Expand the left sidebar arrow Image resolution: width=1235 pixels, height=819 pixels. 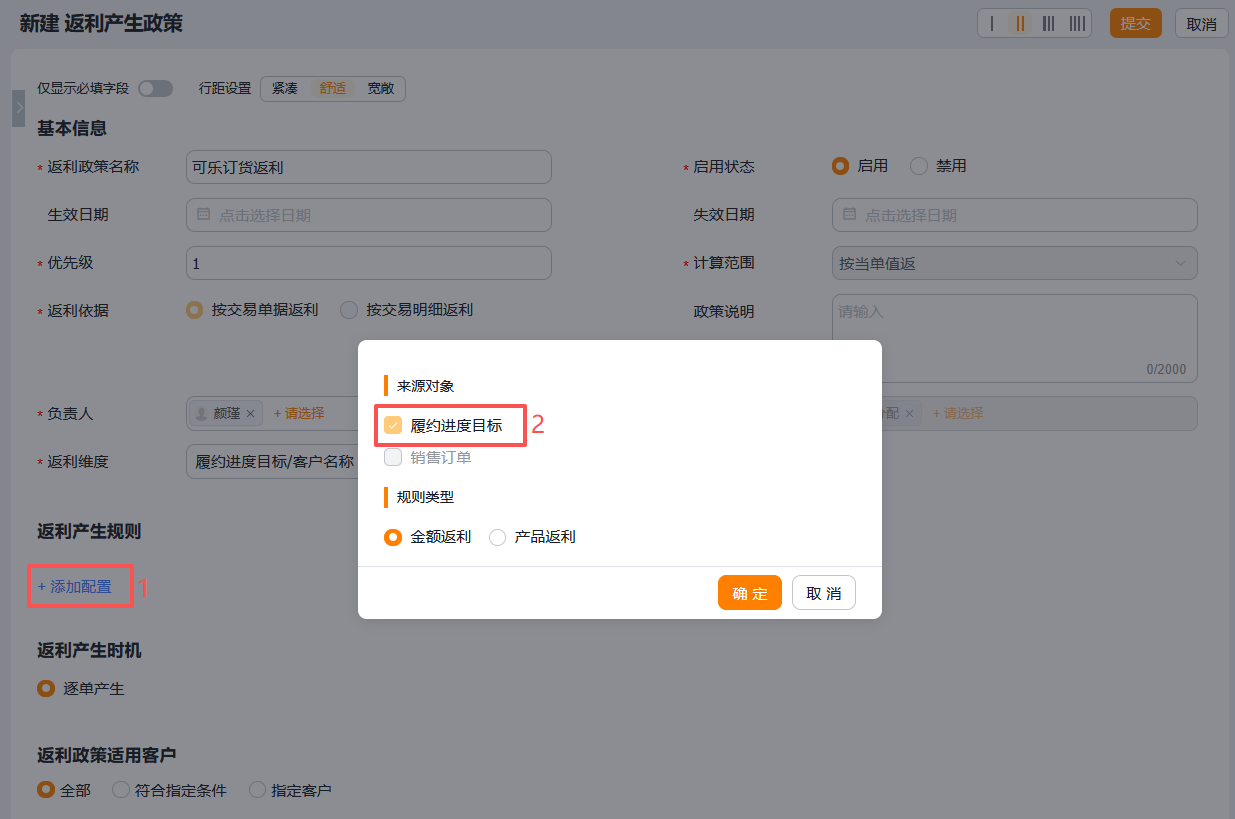click(18, 108)
